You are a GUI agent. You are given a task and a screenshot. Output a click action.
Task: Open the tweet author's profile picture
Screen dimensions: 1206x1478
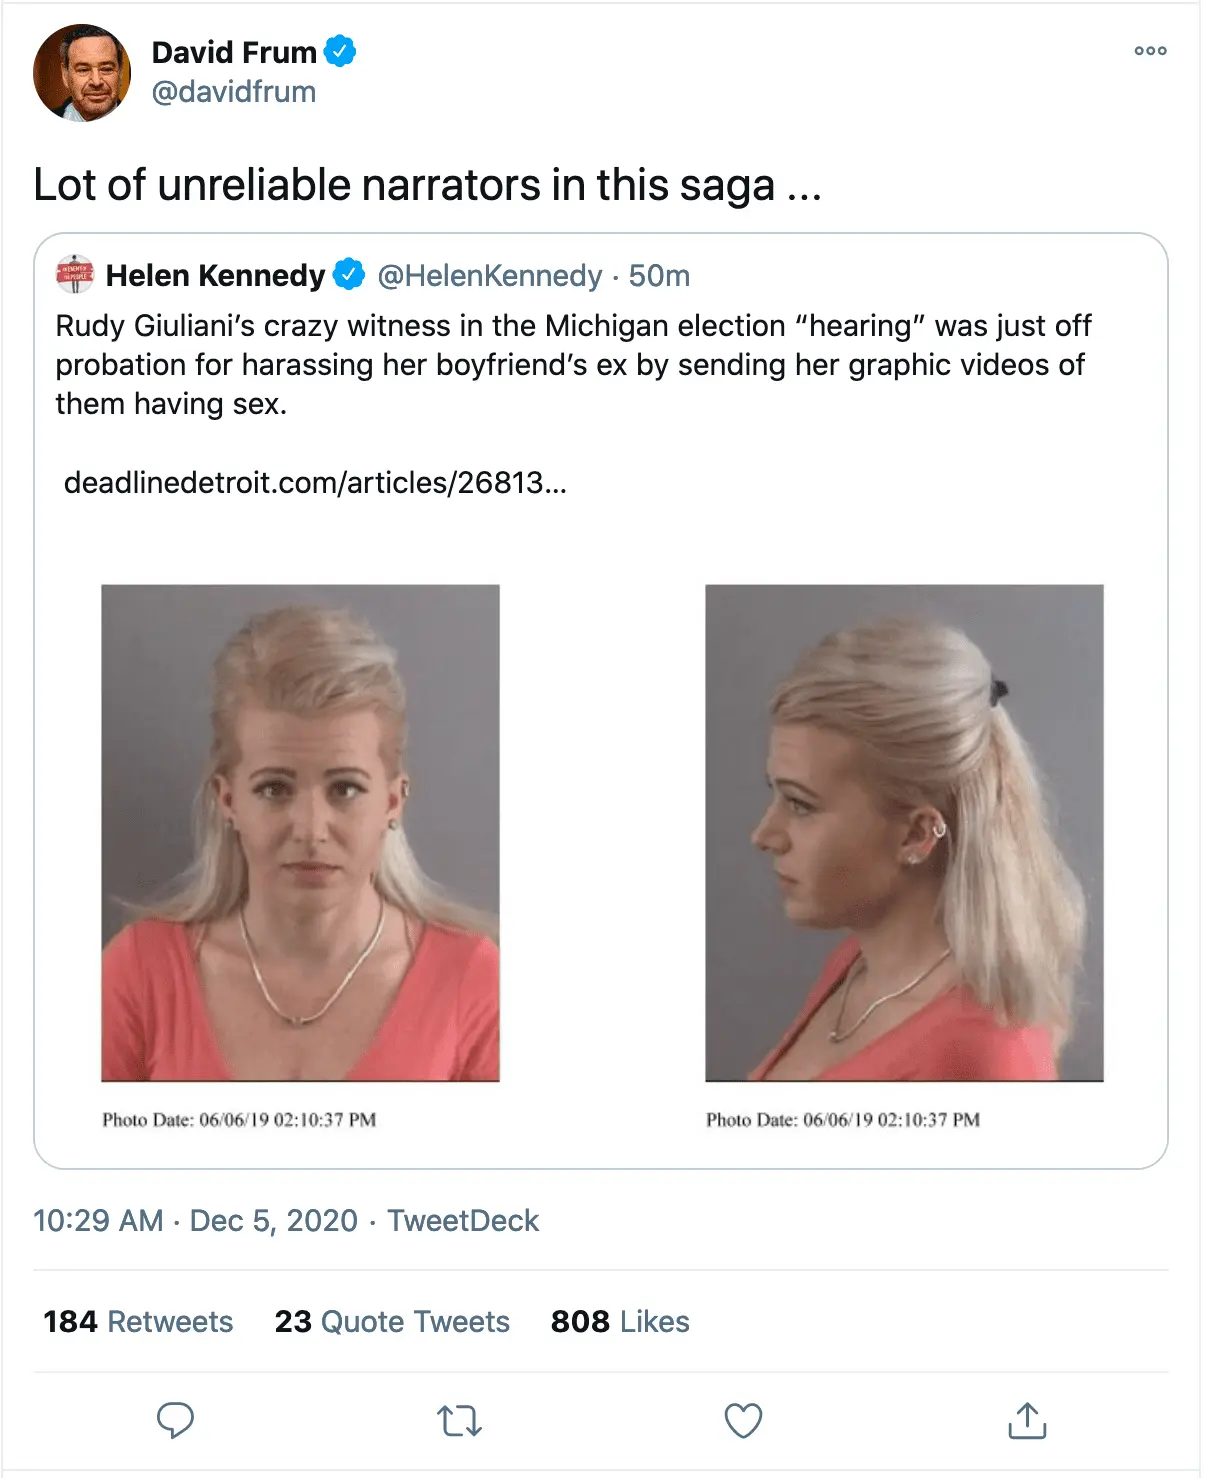coord(82,73)
